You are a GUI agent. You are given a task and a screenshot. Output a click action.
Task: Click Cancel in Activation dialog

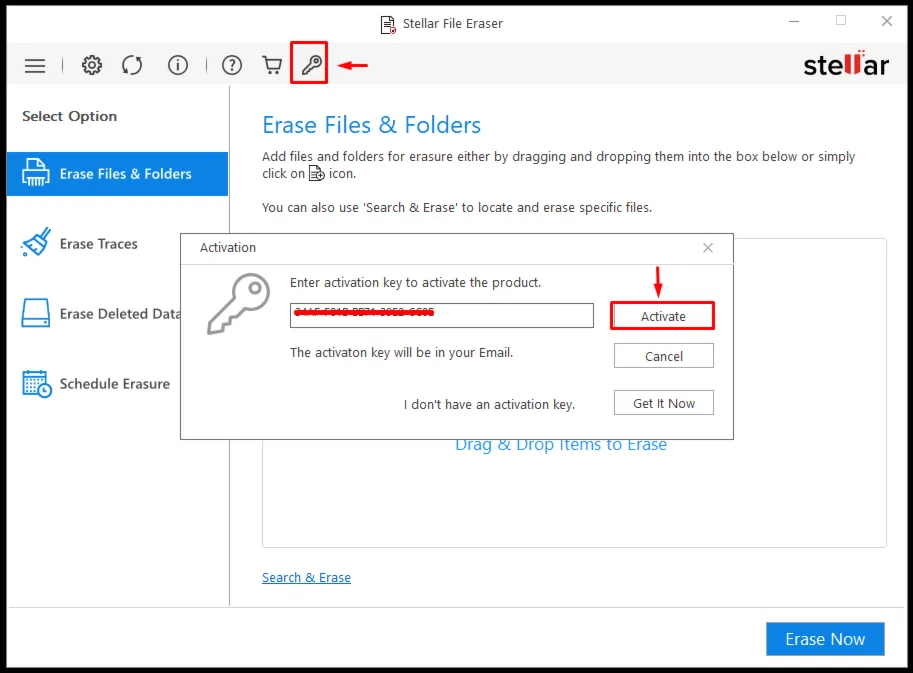tap(663, 356)
